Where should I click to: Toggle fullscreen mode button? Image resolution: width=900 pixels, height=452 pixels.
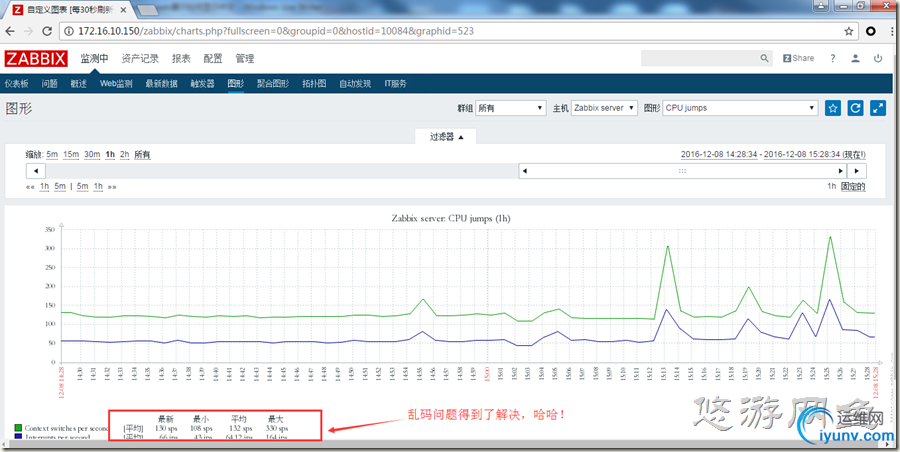coord(878,108)
